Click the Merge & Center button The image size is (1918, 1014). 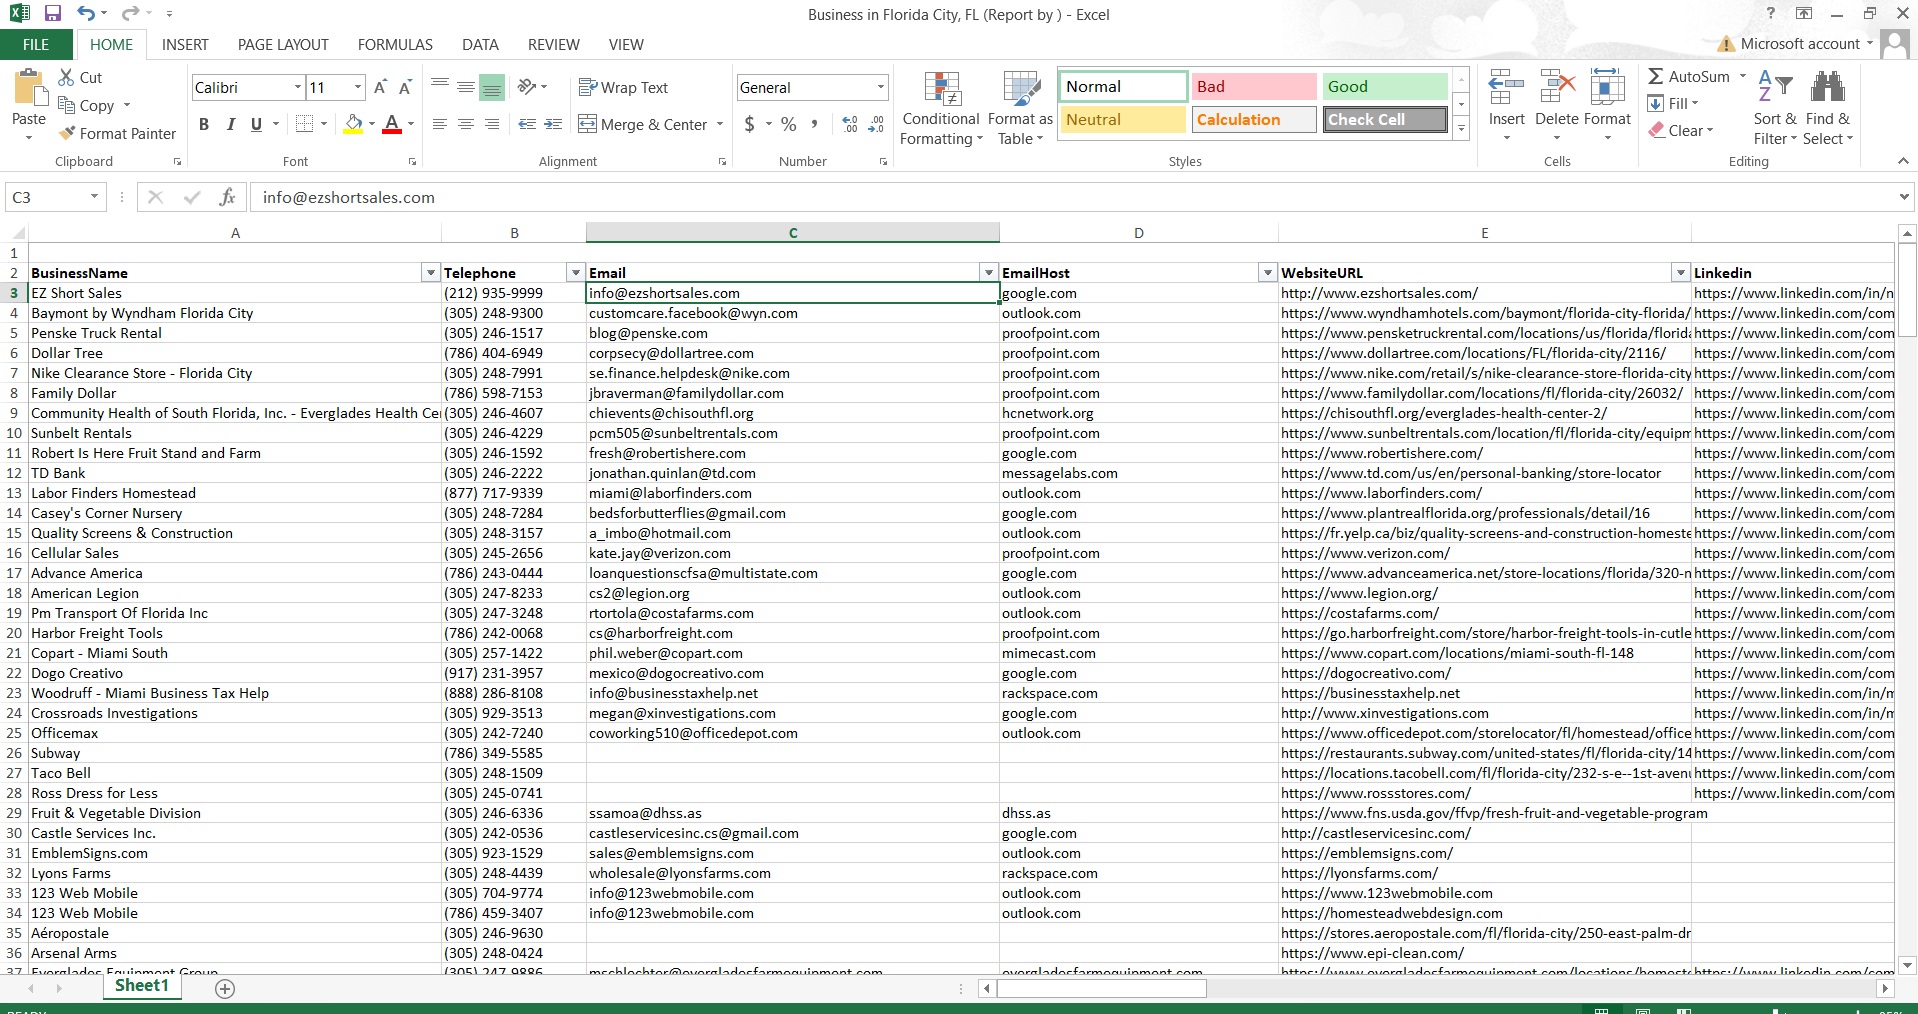click(x=642, y=124)
